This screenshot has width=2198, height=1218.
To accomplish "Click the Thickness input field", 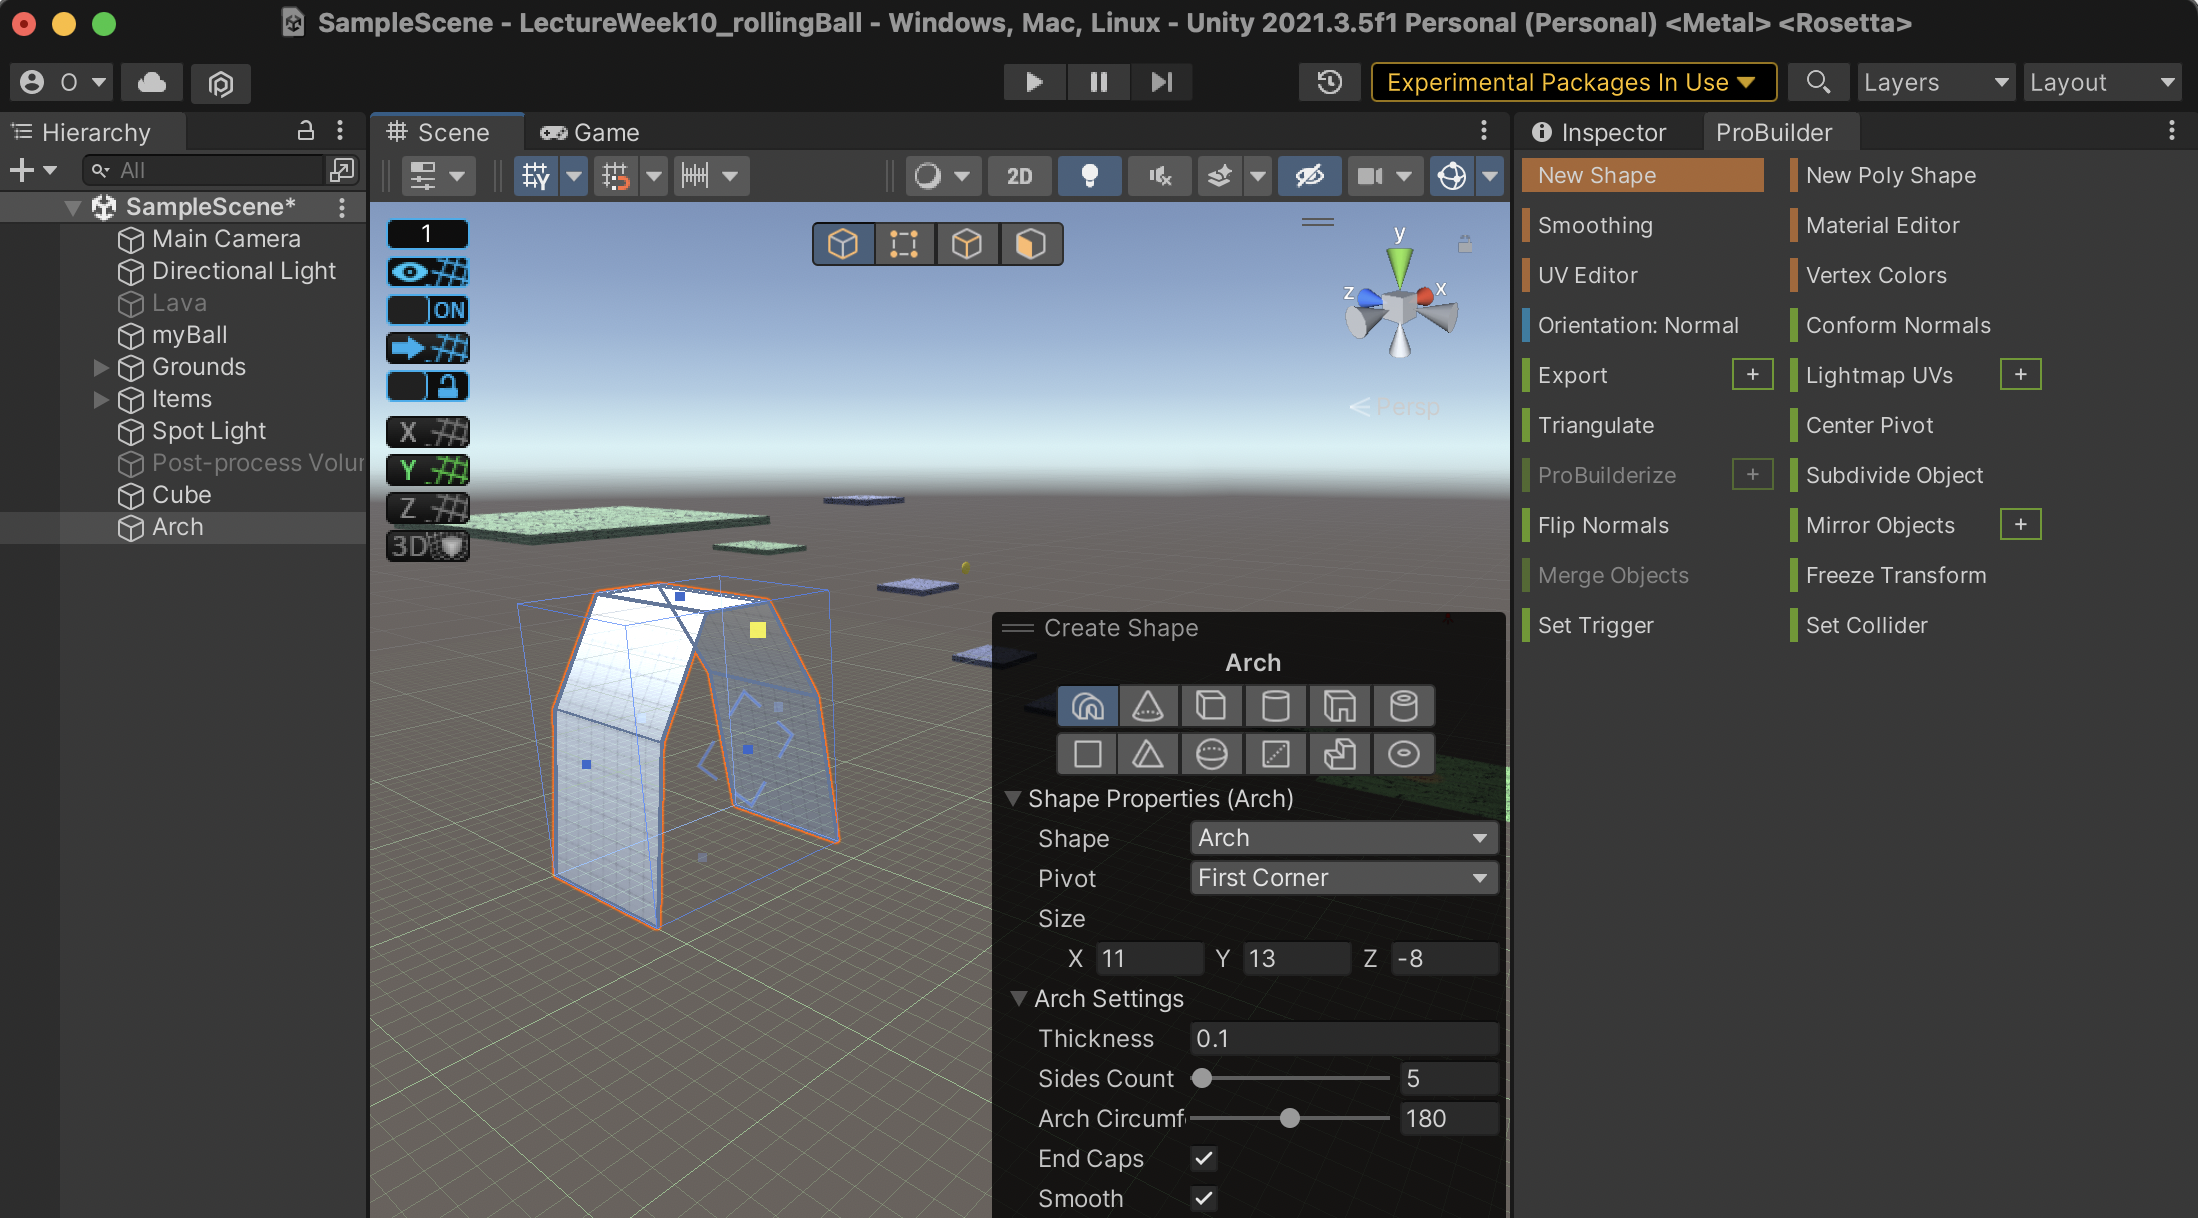I will coord(1343,1038).
